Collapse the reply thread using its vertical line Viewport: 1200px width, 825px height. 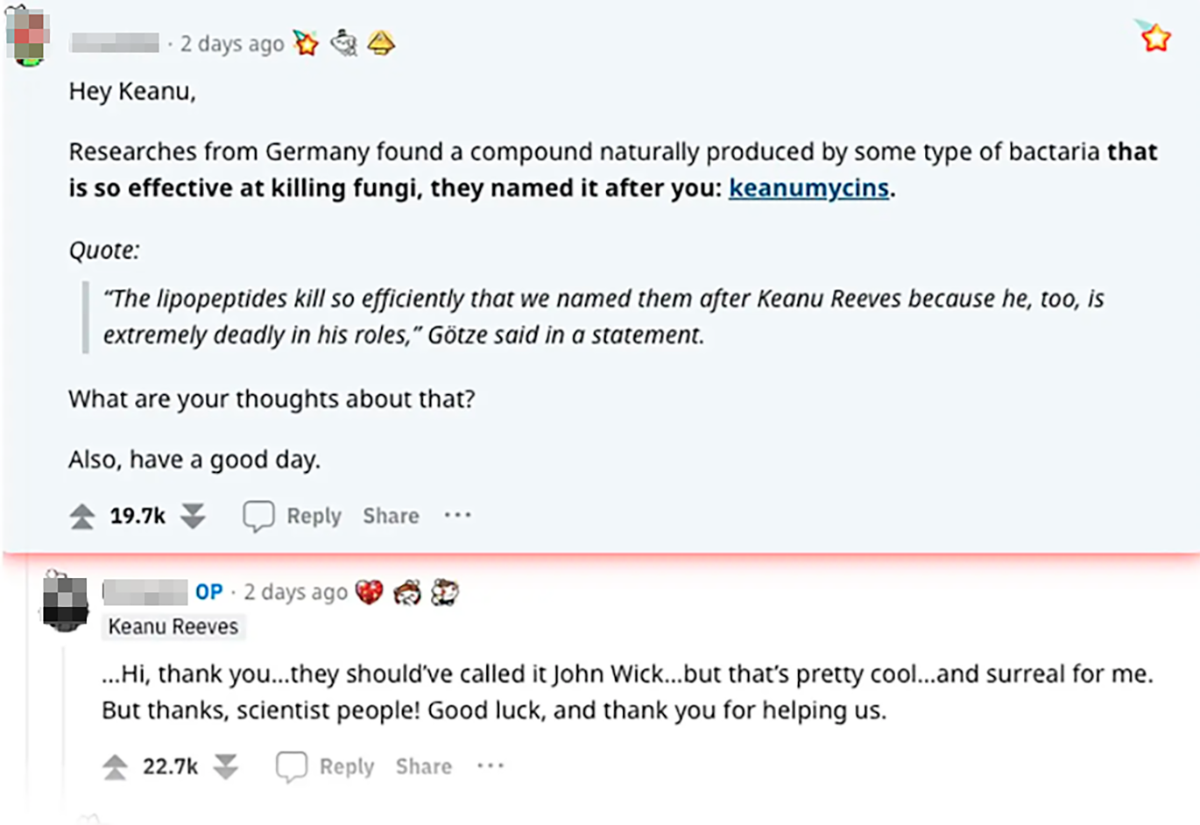pos(66,720)
